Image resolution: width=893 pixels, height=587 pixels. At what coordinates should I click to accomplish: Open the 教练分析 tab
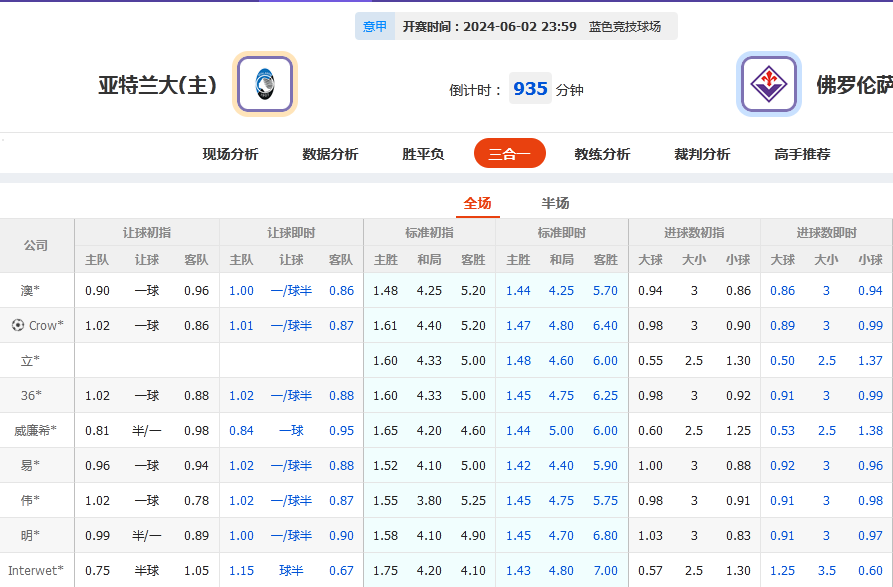(603, 153)
